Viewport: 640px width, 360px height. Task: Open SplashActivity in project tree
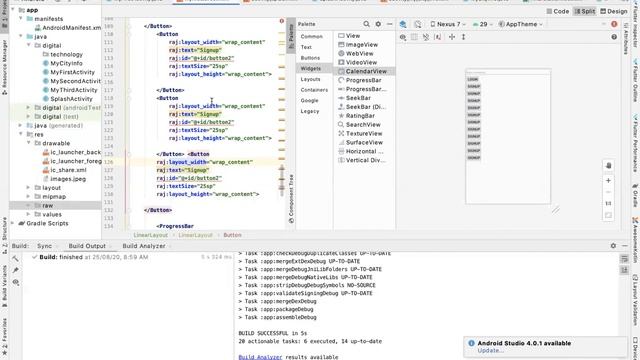click(x=71, y=99)
